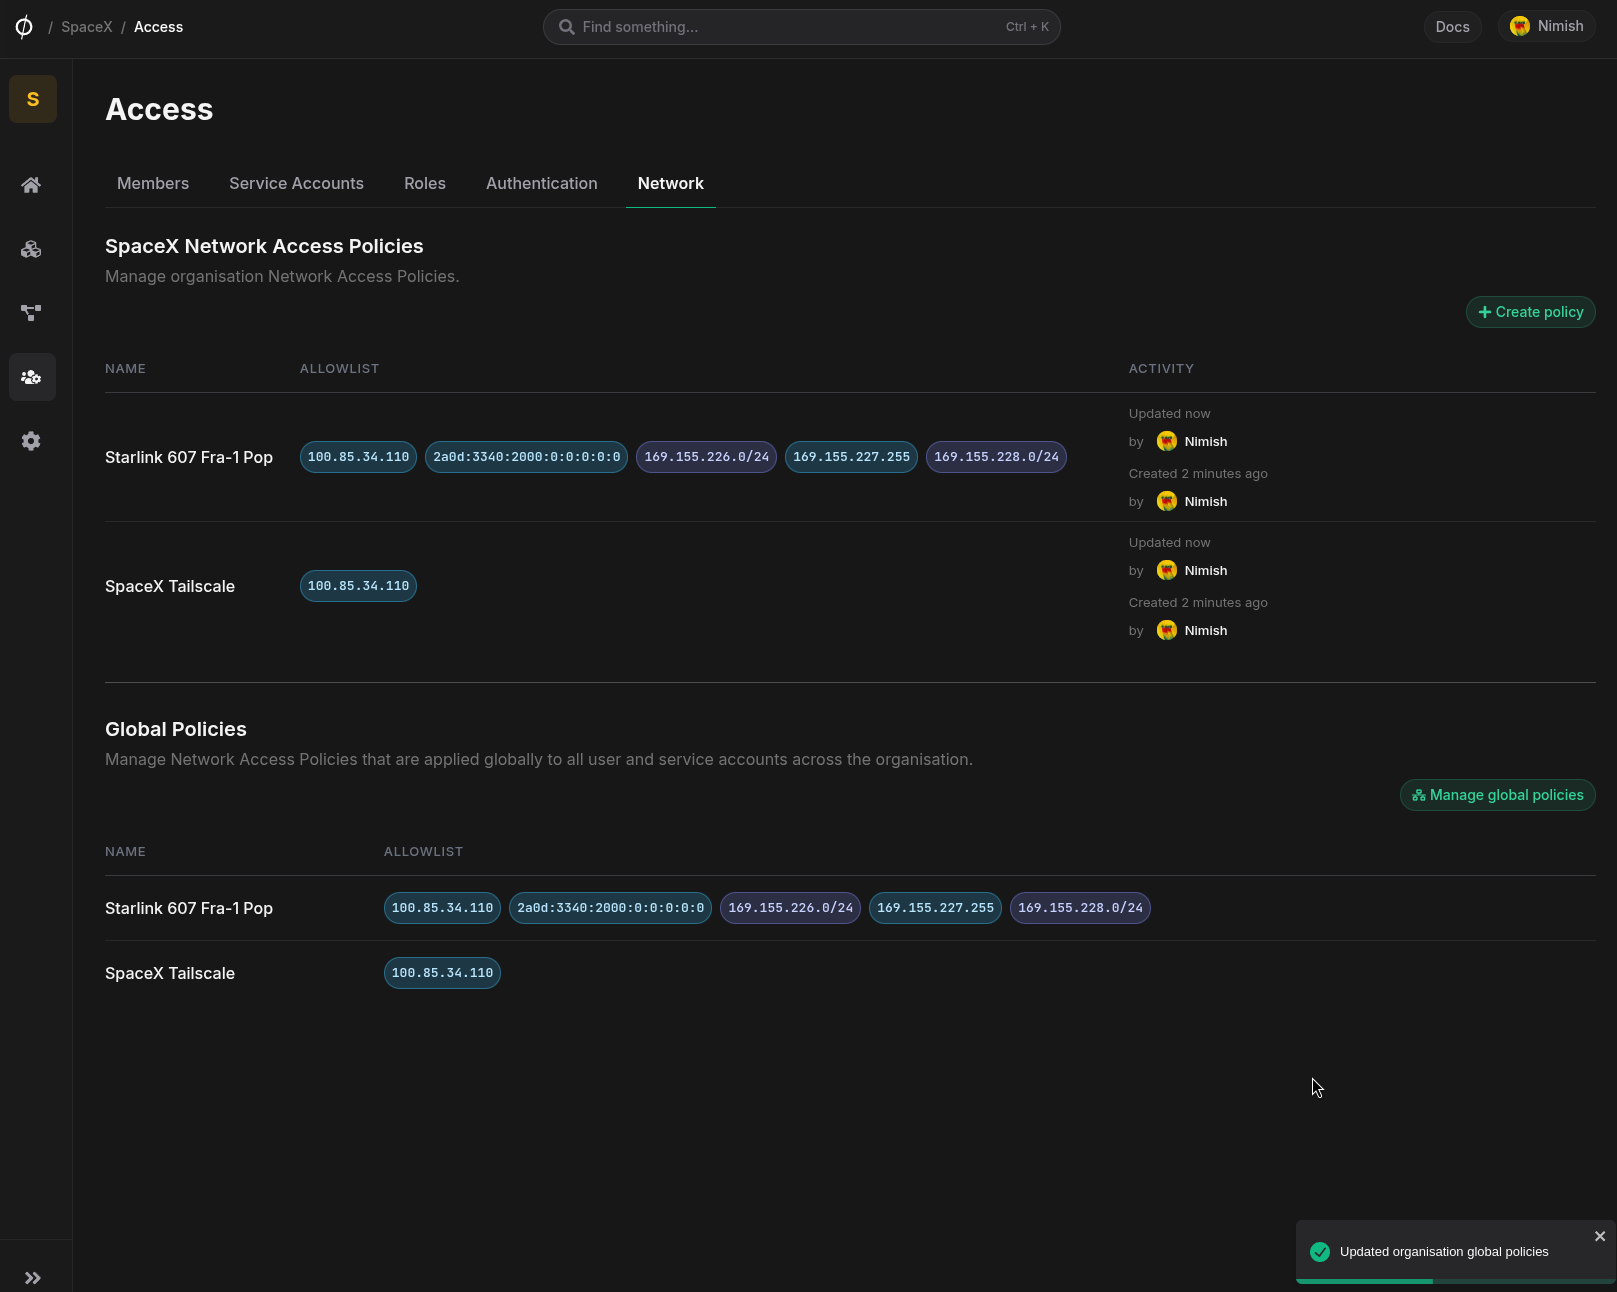Open Integrations via the sidebar nodes icon
The image size is (1617, 1292).
click(32, 313)
